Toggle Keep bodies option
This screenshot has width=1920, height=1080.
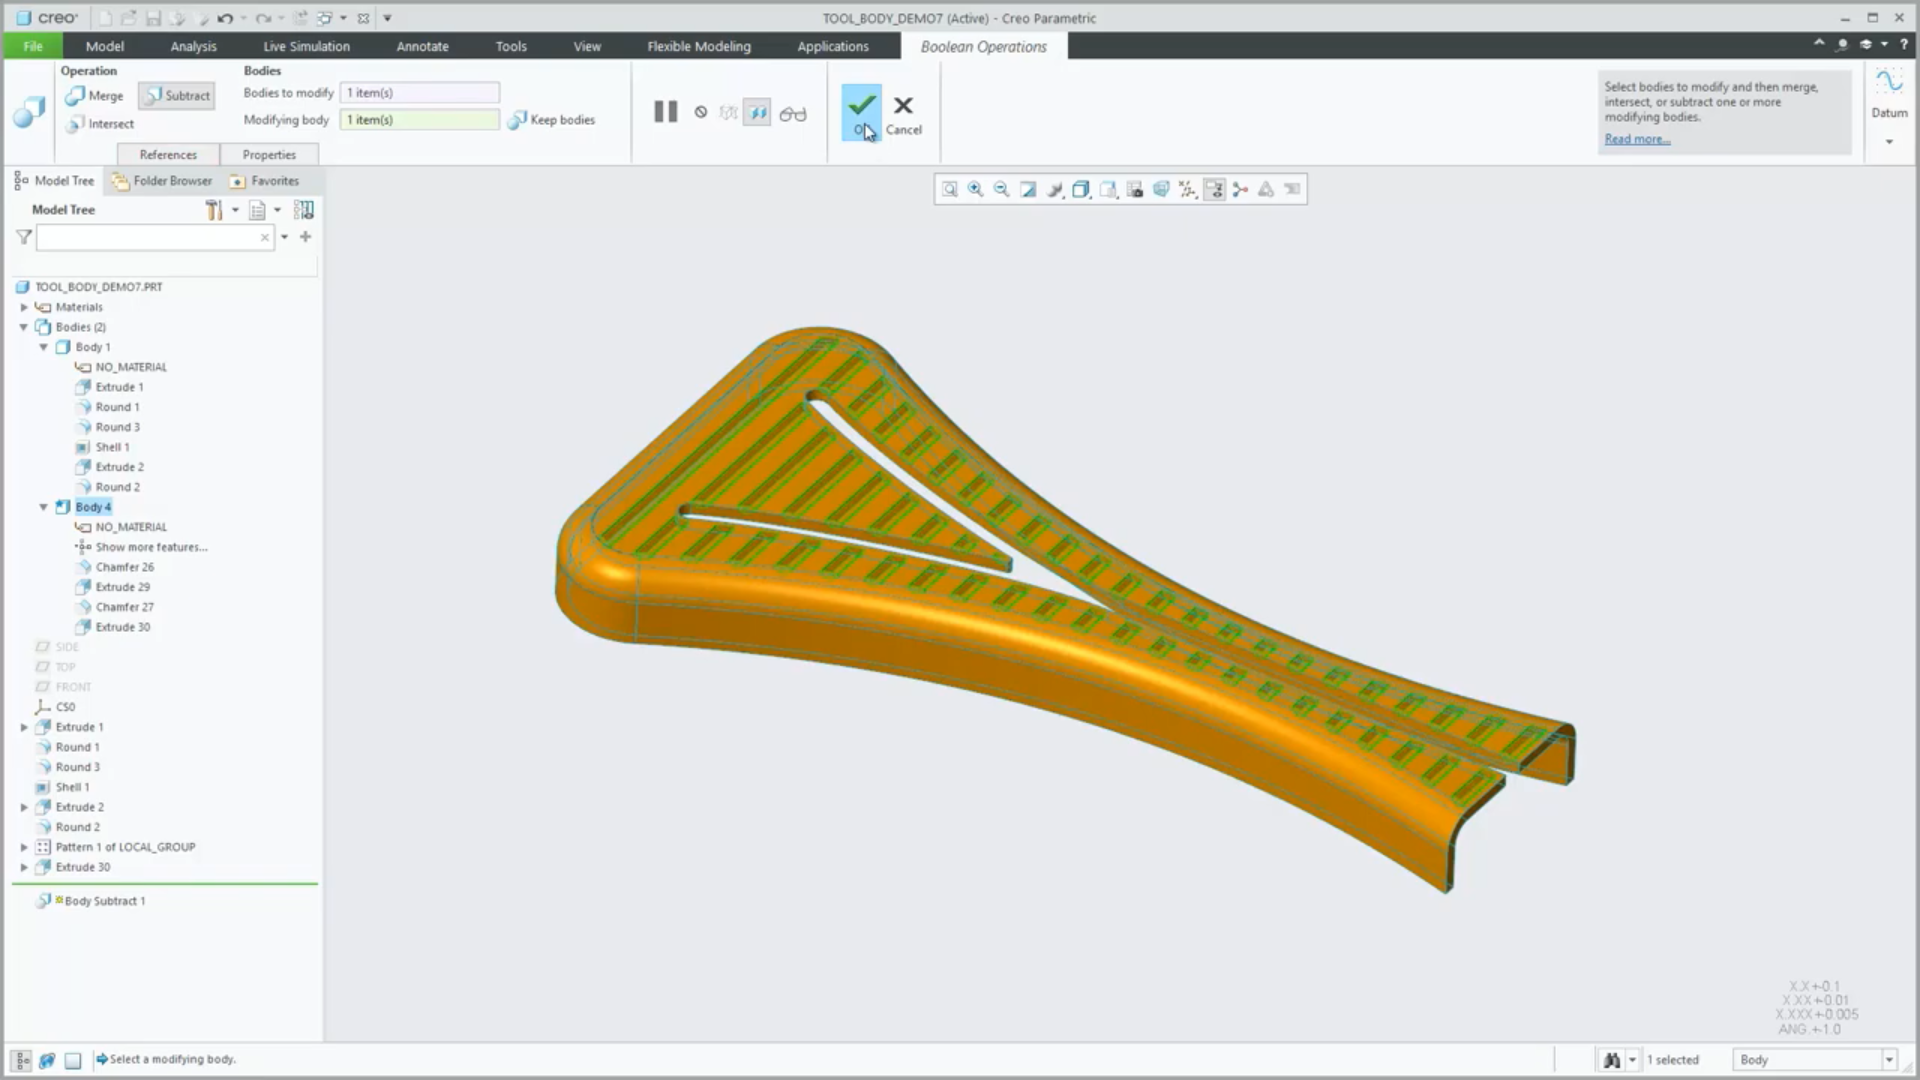(x=551, y=120)
